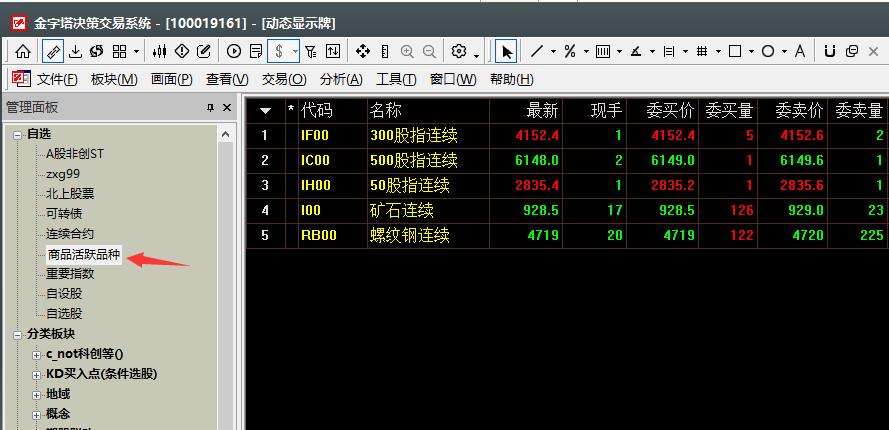Click the up-down sort arrows icon
Screen dimensions: 889x430
pyautogui.click(x=333, y=52)
